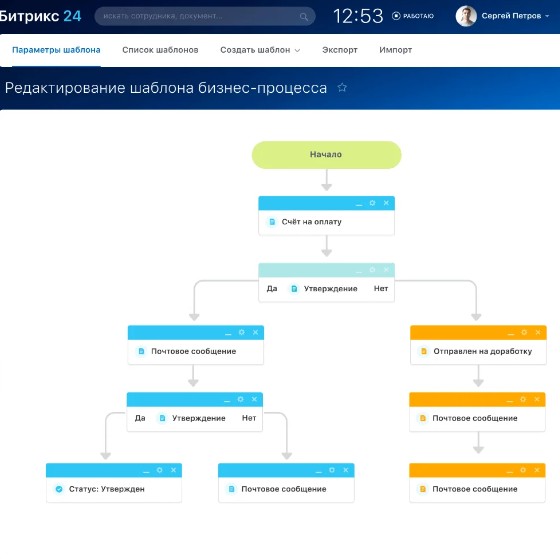Open Сергей Петров user menu

point(515,16)
